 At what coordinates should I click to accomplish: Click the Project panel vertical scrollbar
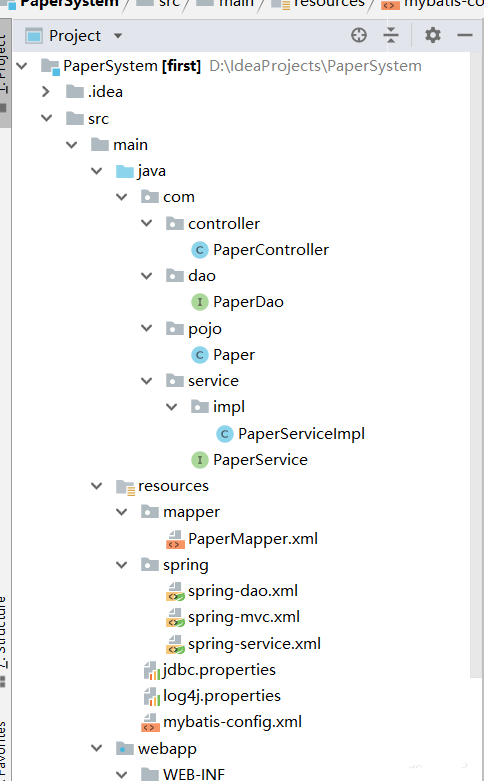(x=477, y=364)
